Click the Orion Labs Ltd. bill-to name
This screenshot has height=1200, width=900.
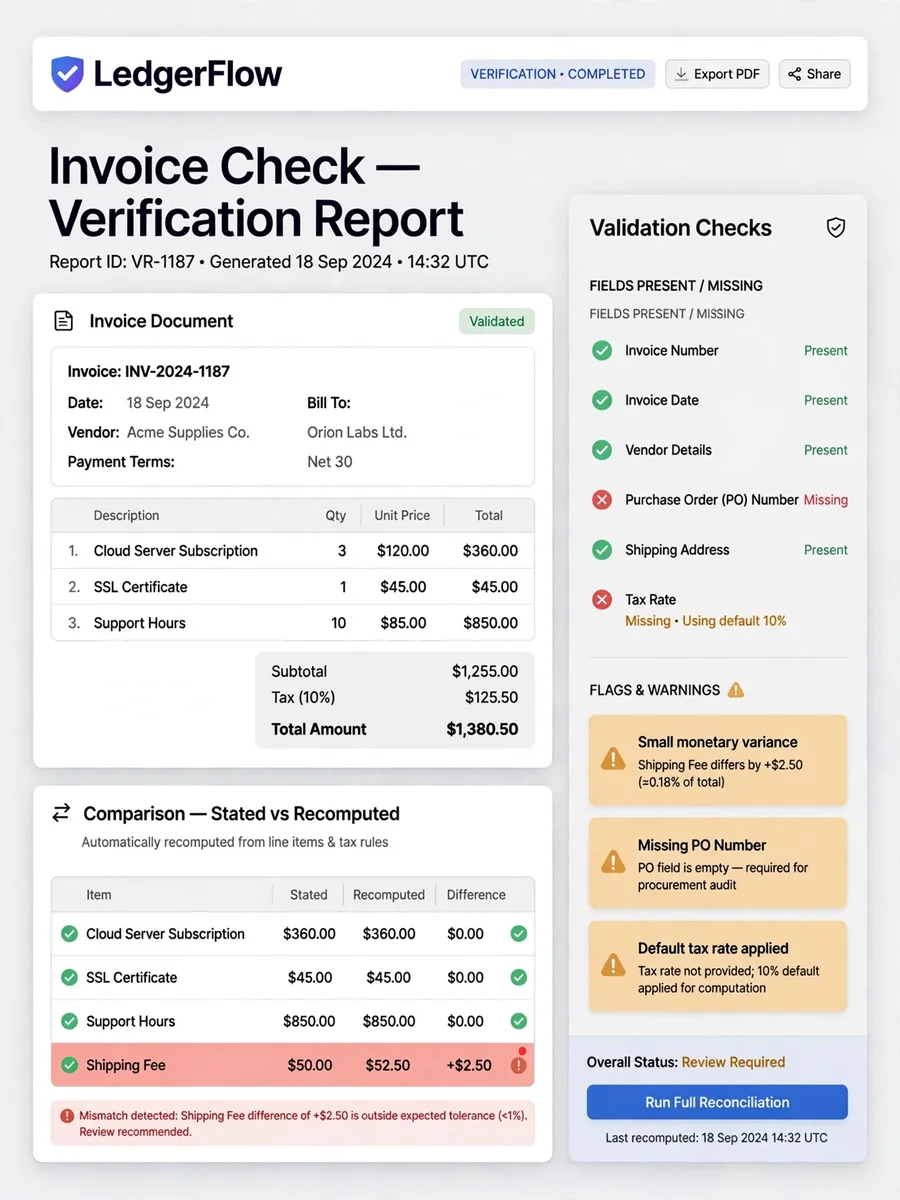click(x=357, y=433)
